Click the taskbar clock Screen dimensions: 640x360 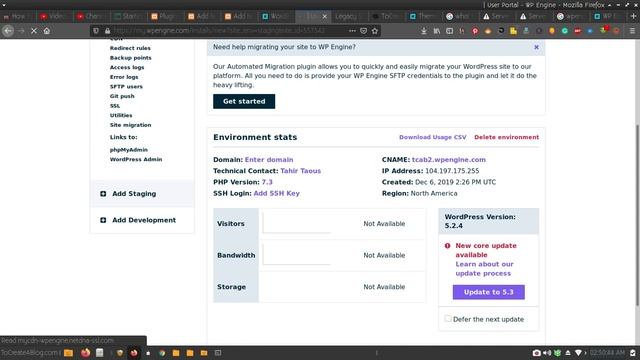point(607,353)
